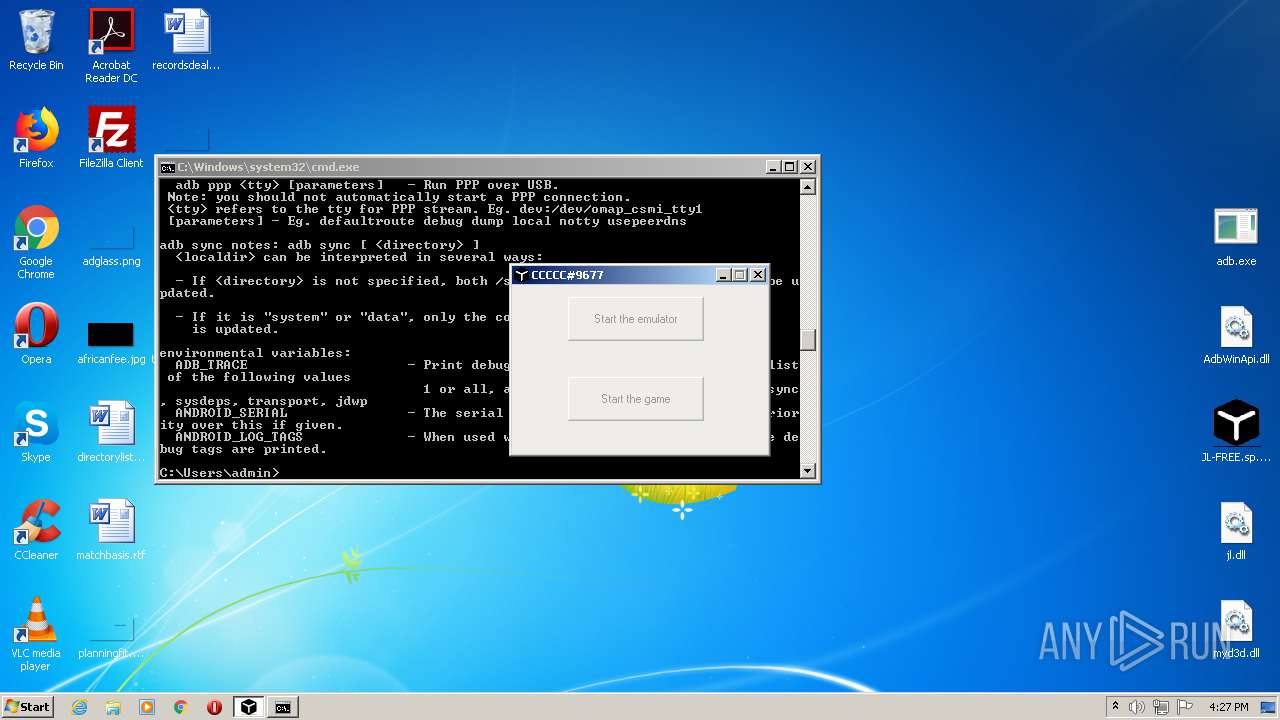The width and height of the screenshot is (1280, 720).
Task: Click the ADB_TRACE text in cmd
Action: click(212, 365)
